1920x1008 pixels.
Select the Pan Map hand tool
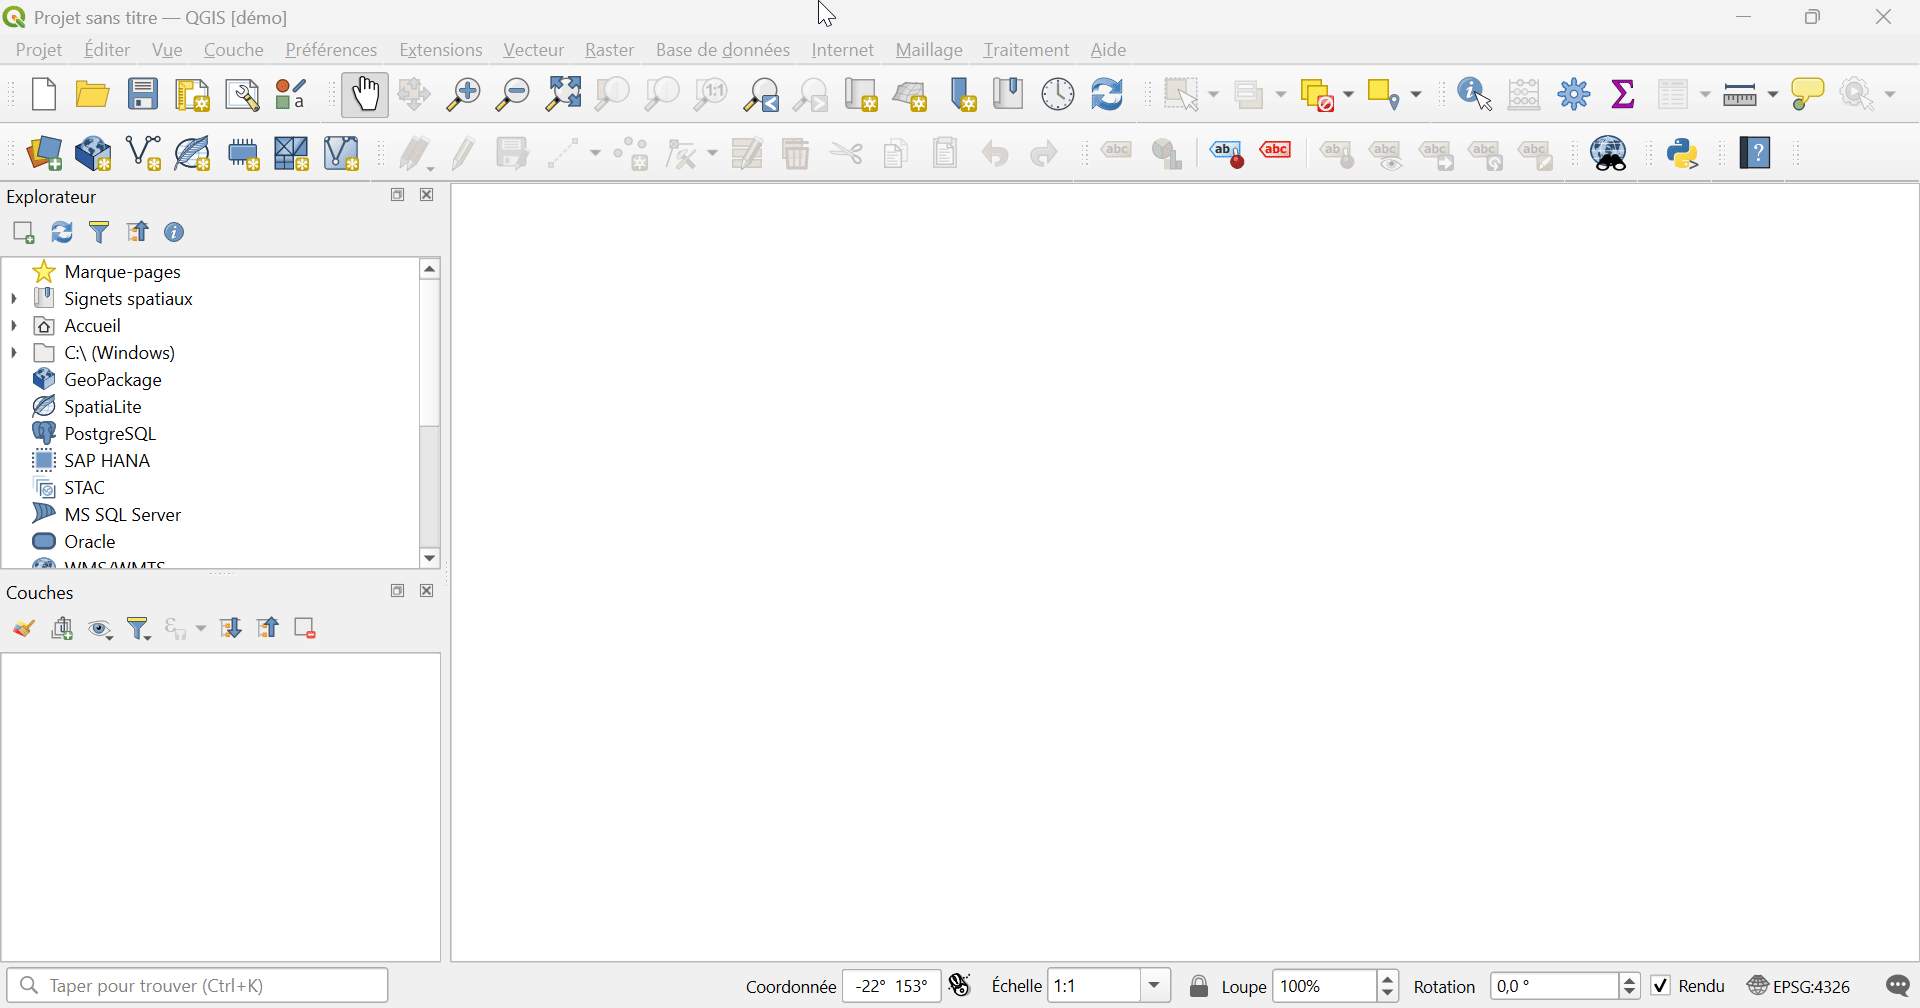(365, 94)
